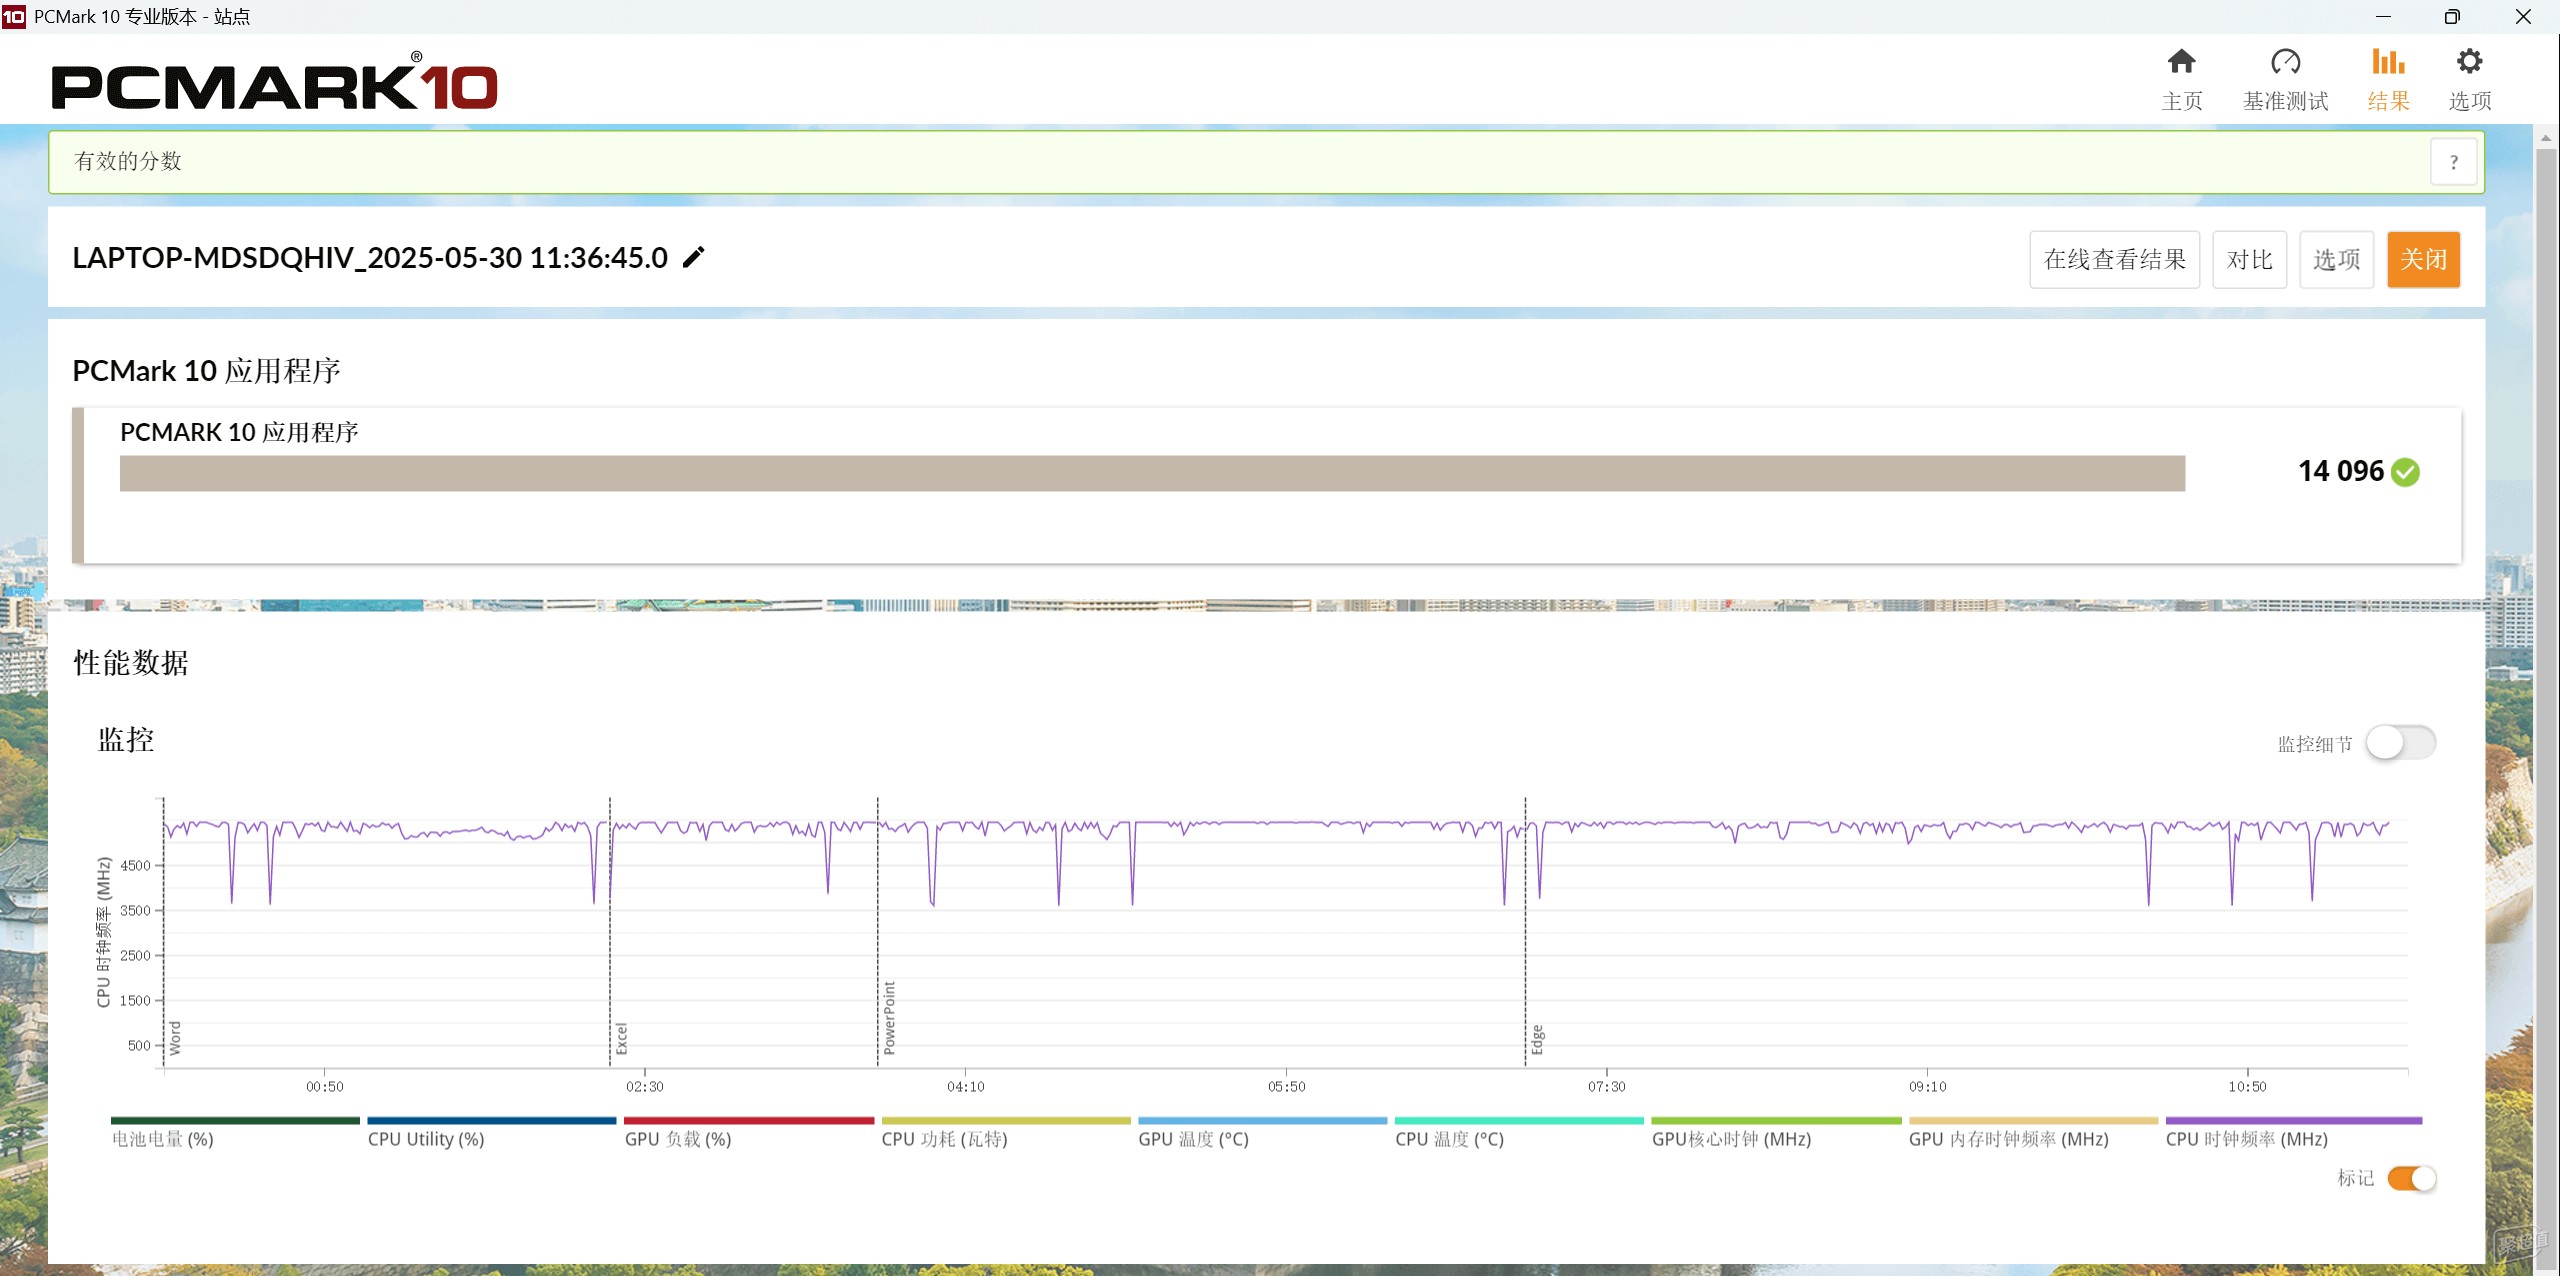Click the 性能数据 section heading
This screenshot has width=2560, height=1276.
(x=131, y=663)
